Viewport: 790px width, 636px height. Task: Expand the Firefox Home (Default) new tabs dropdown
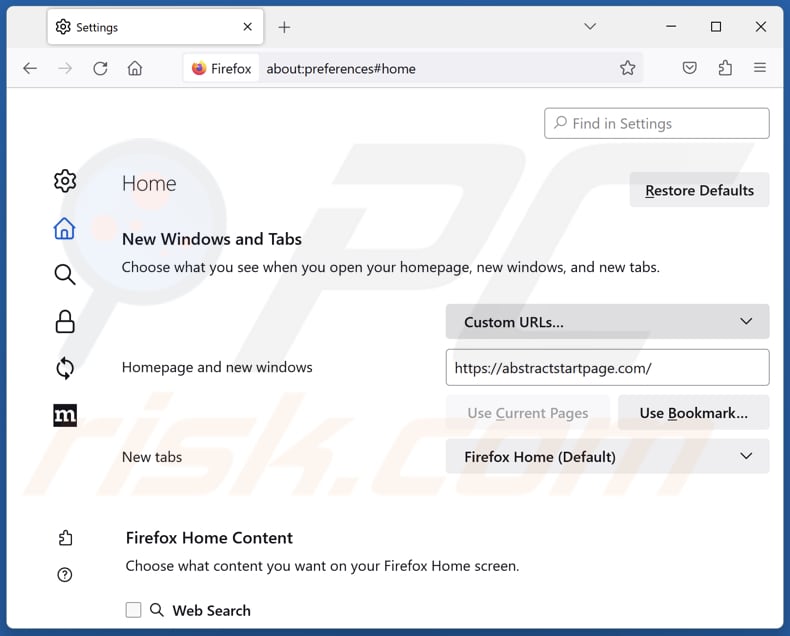pyautogui.click(x=607, y=457)
